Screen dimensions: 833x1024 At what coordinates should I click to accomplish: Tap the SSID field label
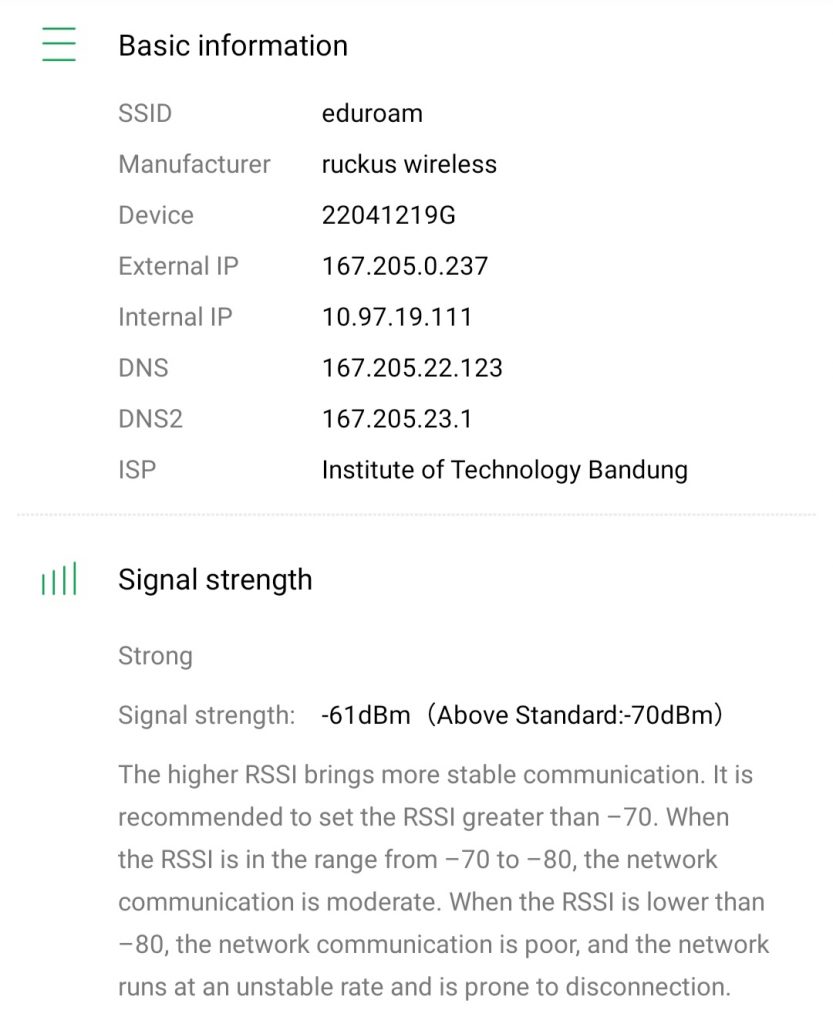pyautogui.click(x=145, y=113)
